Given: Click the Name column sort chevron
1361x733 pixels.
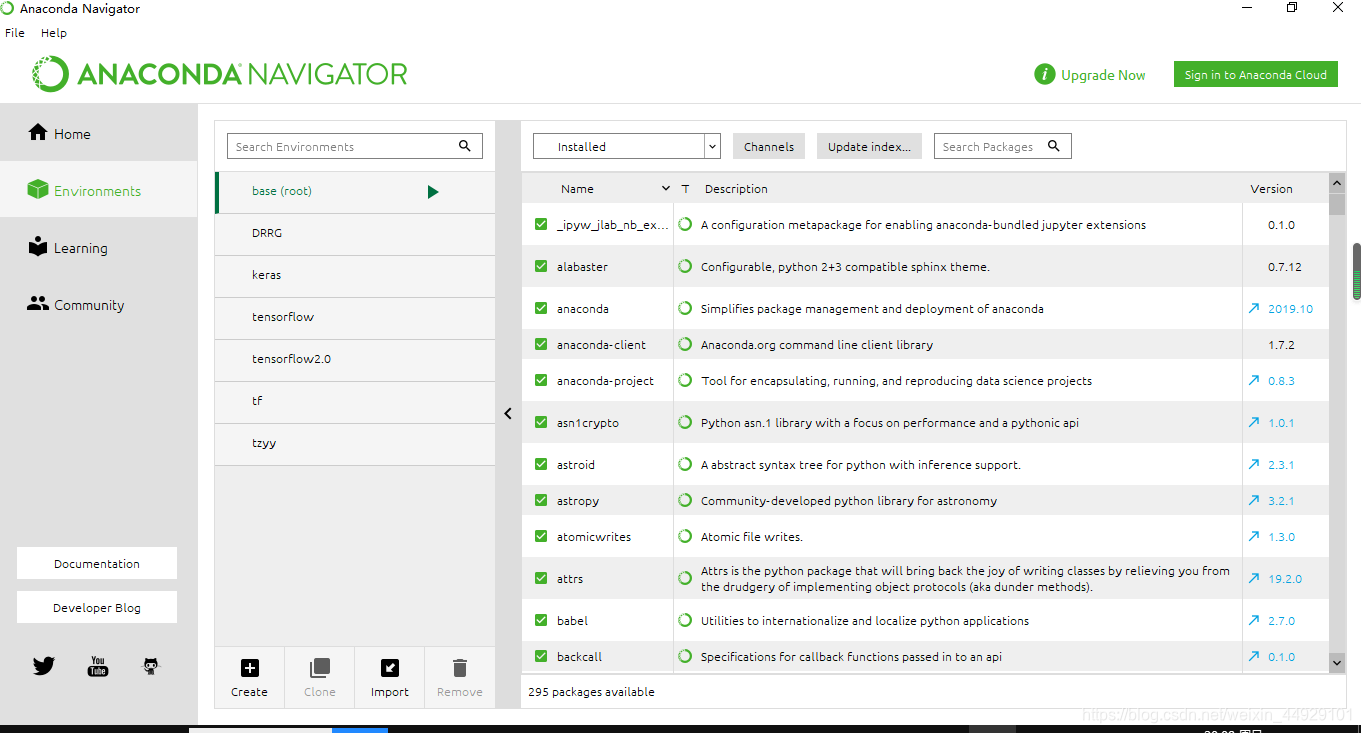Looking at the screenshot, I should tap(666, 189).
